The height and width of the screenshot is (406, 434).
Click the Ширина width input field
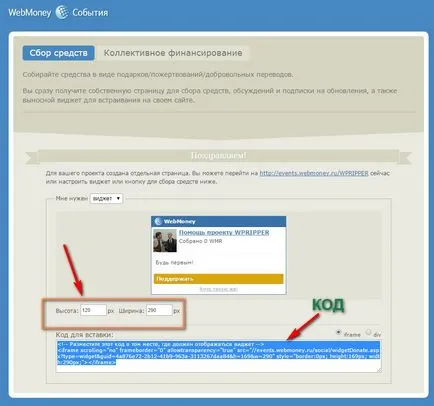pos(159,310)
